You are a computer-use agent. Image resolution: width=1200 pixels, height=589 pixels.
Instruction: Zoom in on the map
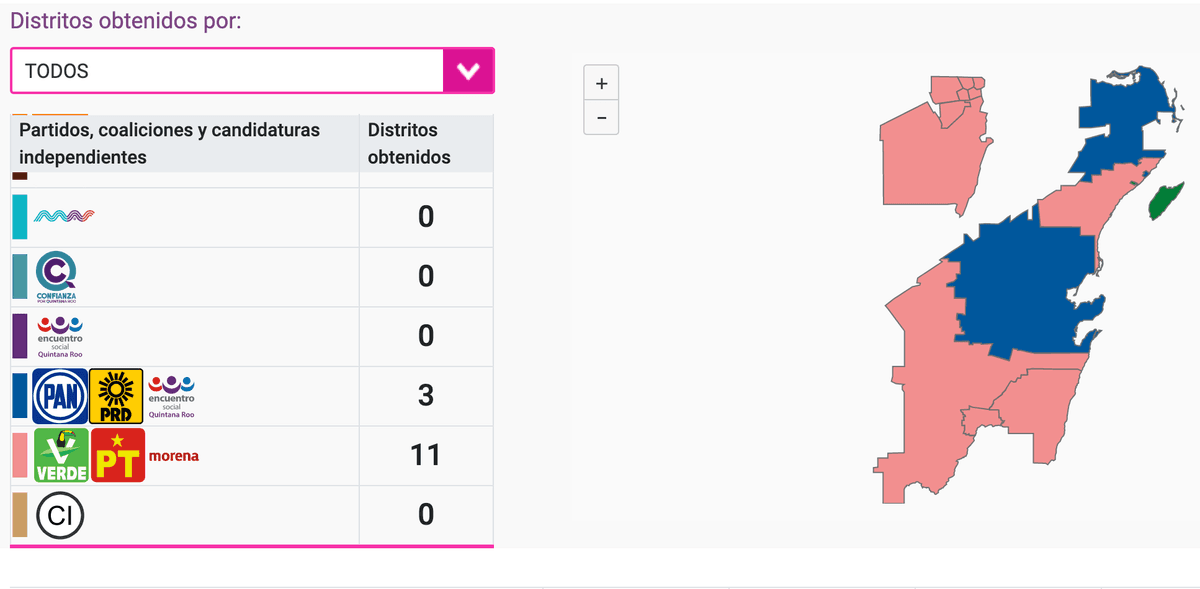601,84
